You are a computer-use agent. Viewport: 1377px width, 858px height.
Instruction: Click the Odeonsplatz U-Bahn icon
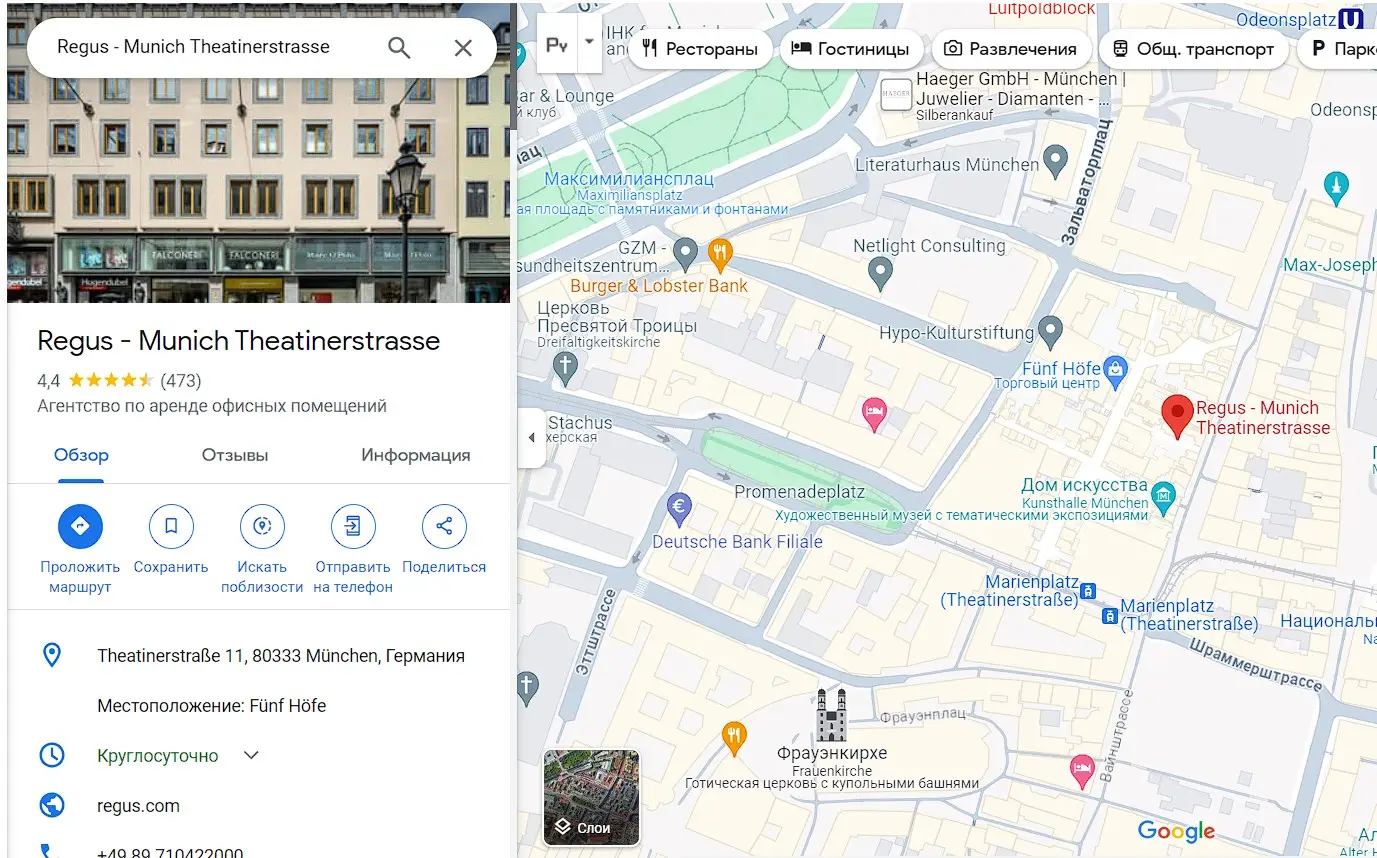pyautogui.click(x=1352, y=18)
